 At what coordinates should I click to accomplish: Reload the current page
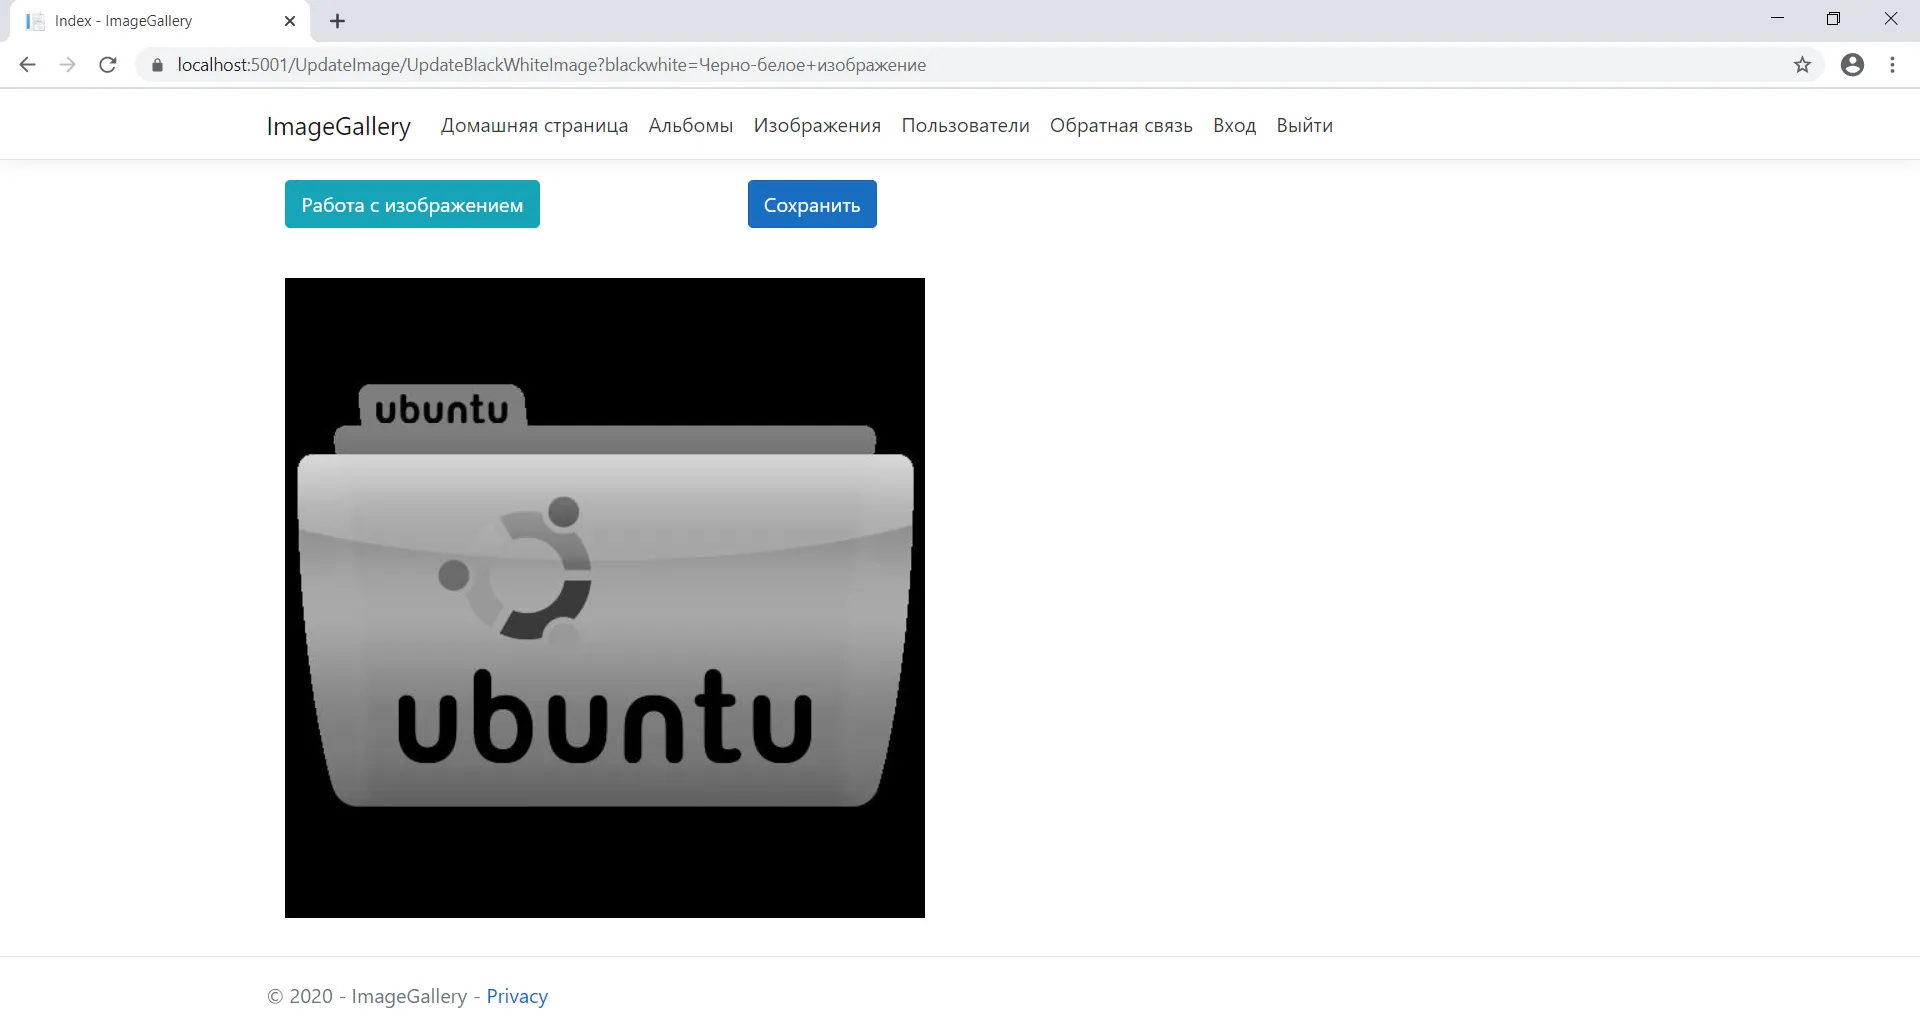pyautogui.click(x=108, y=65)
